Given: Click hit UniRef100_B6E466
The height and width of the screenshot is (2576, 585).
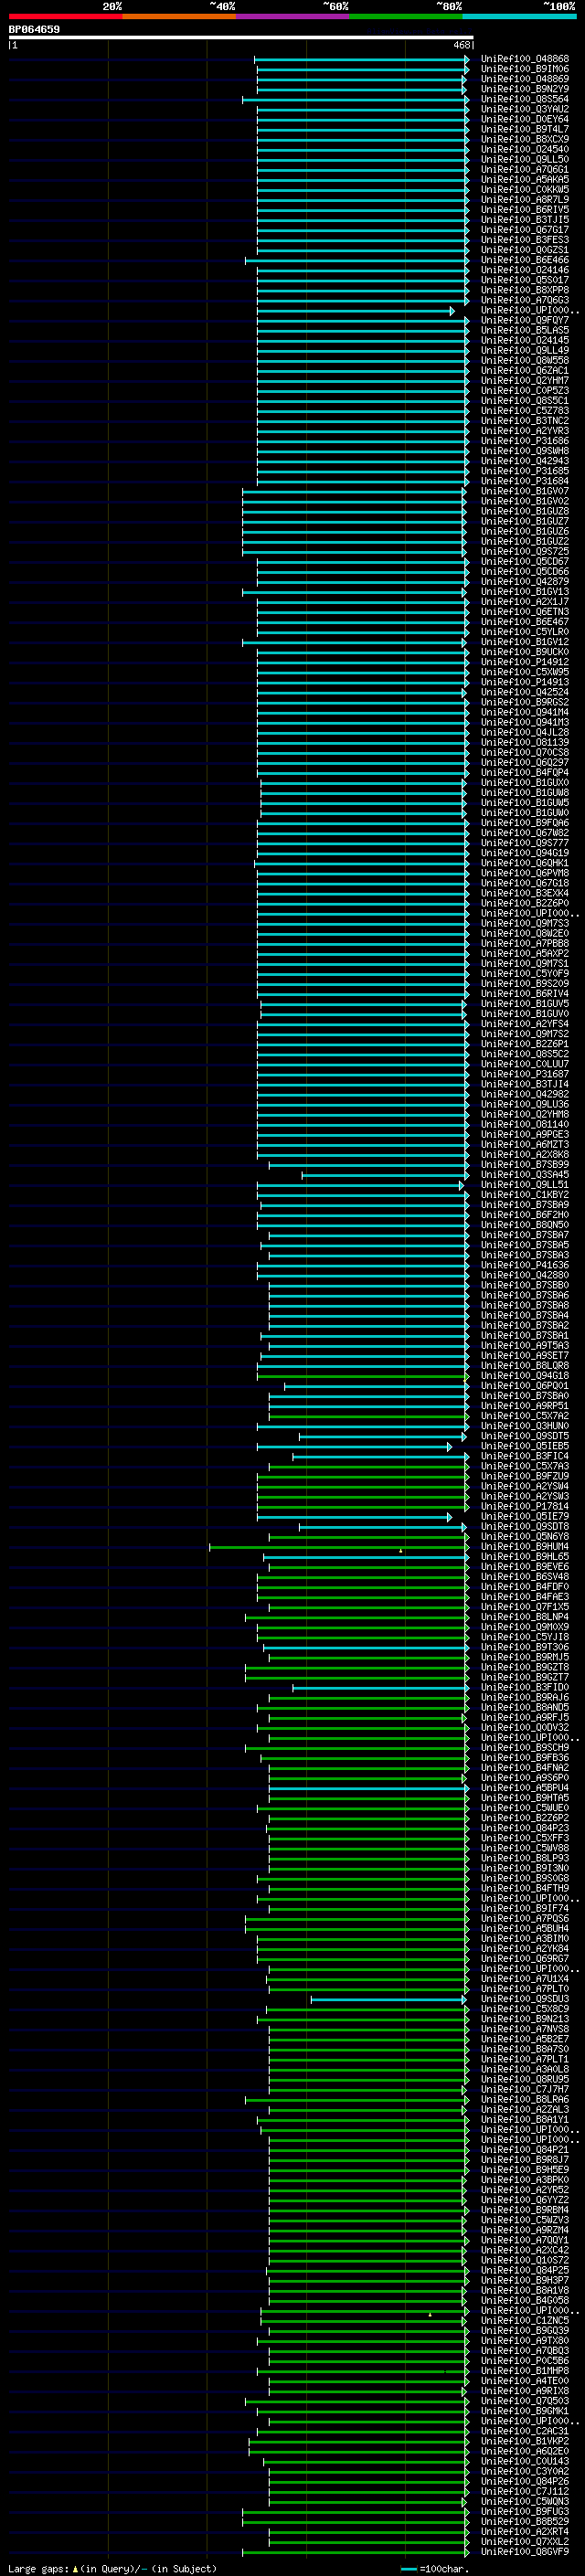Looking at the screenshot, I should pos(525,260).
